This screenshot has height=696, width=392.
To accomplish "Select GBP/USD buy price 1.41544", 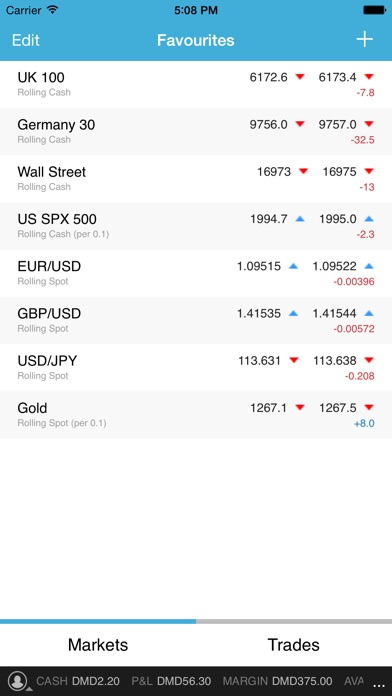I will click(x=334, y=313).
